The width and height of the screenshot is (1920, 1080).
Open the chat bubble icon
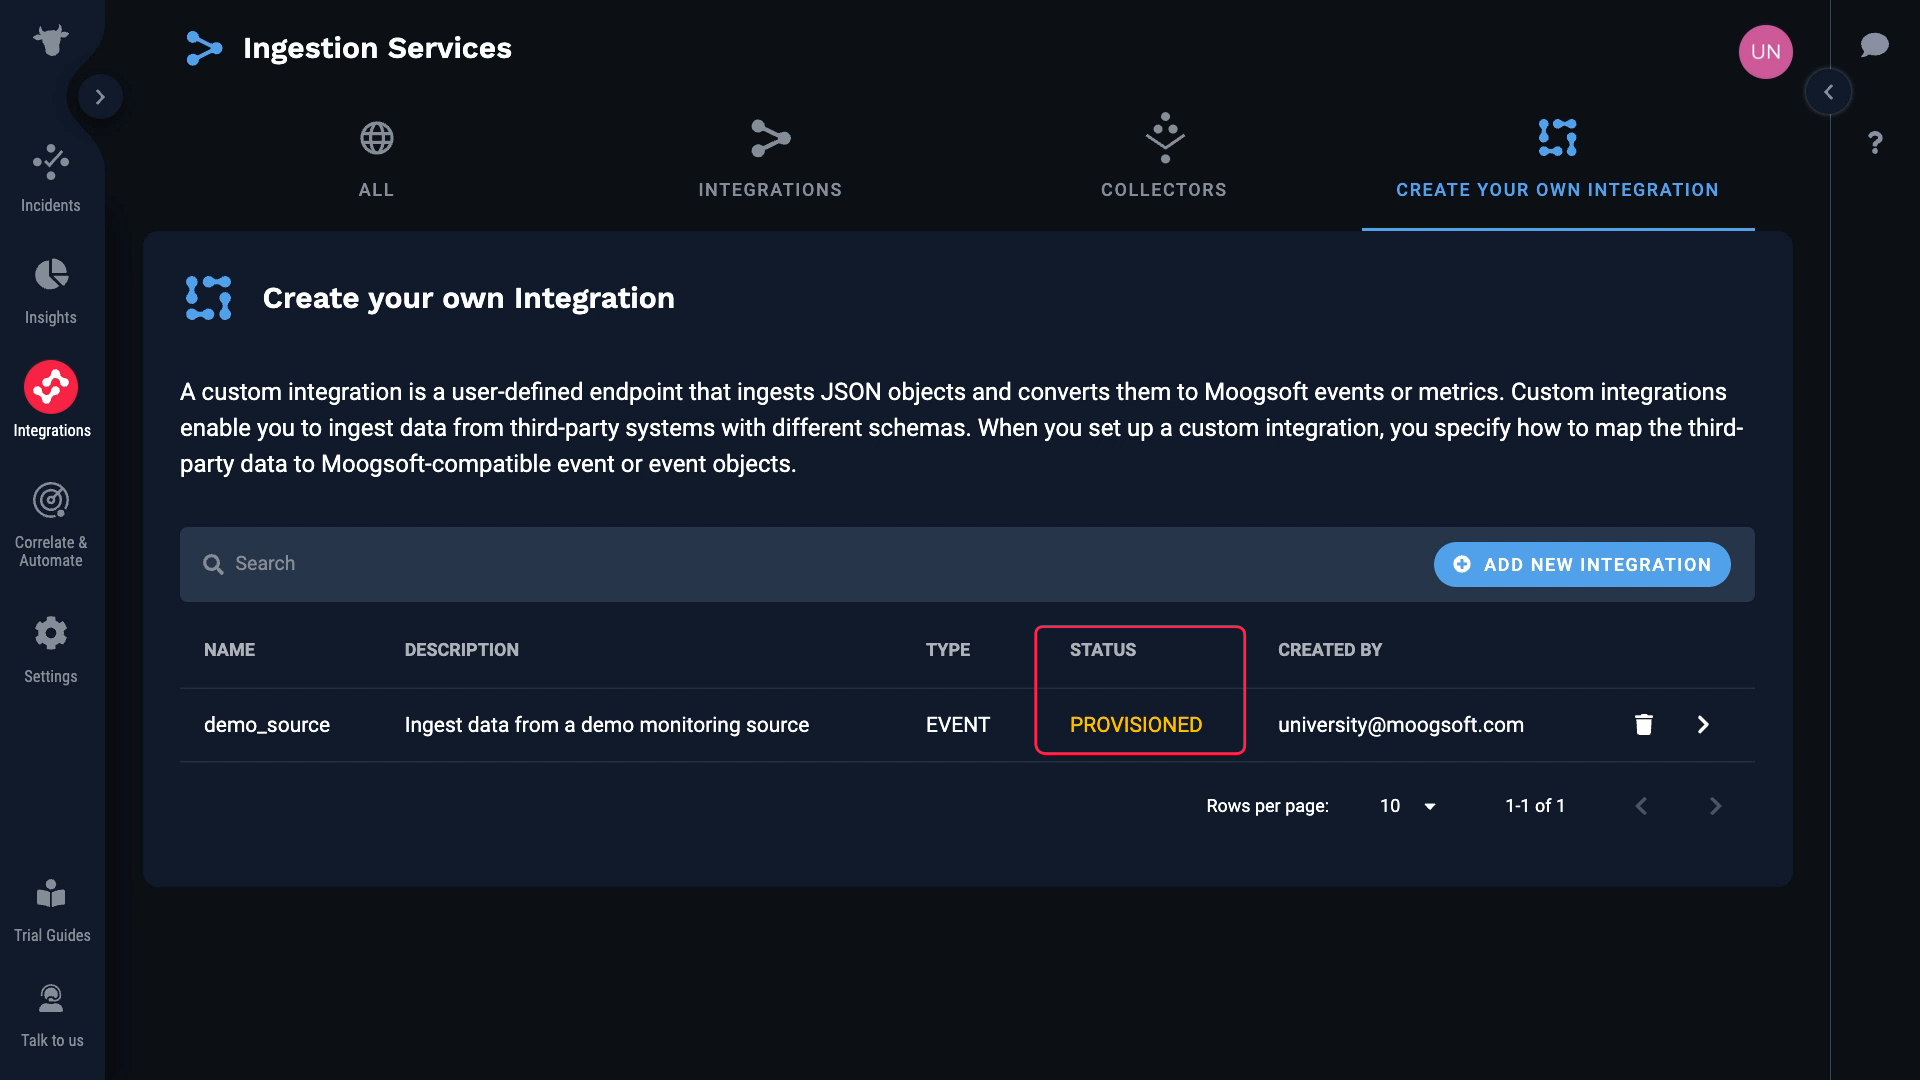pyautogui.click(x=1874, y=46)
